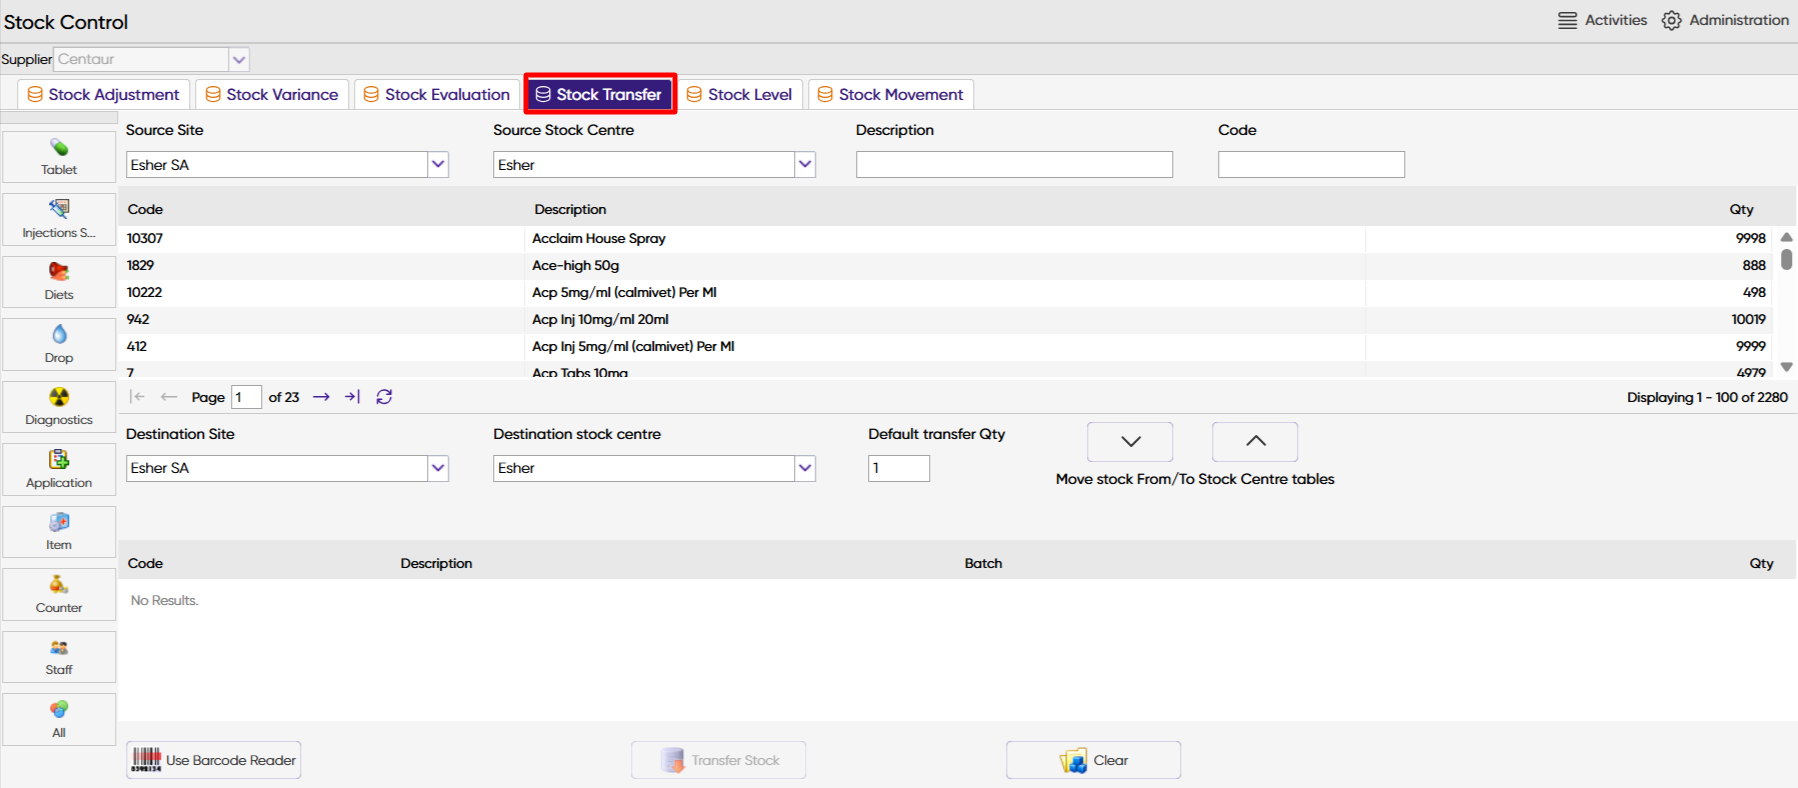This screenshot has height=788, width=1798.
Task: Open the Source Stock Centre dropdown
Action: coord(805,164)
